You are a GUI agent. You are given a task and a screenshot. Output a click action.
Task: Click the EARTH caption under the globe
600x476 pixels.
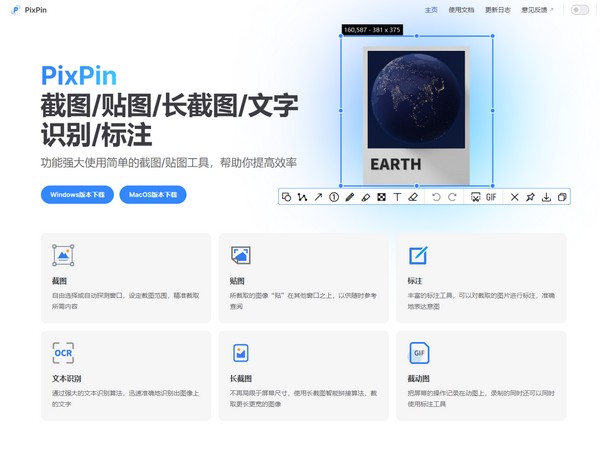pos(396,164)
